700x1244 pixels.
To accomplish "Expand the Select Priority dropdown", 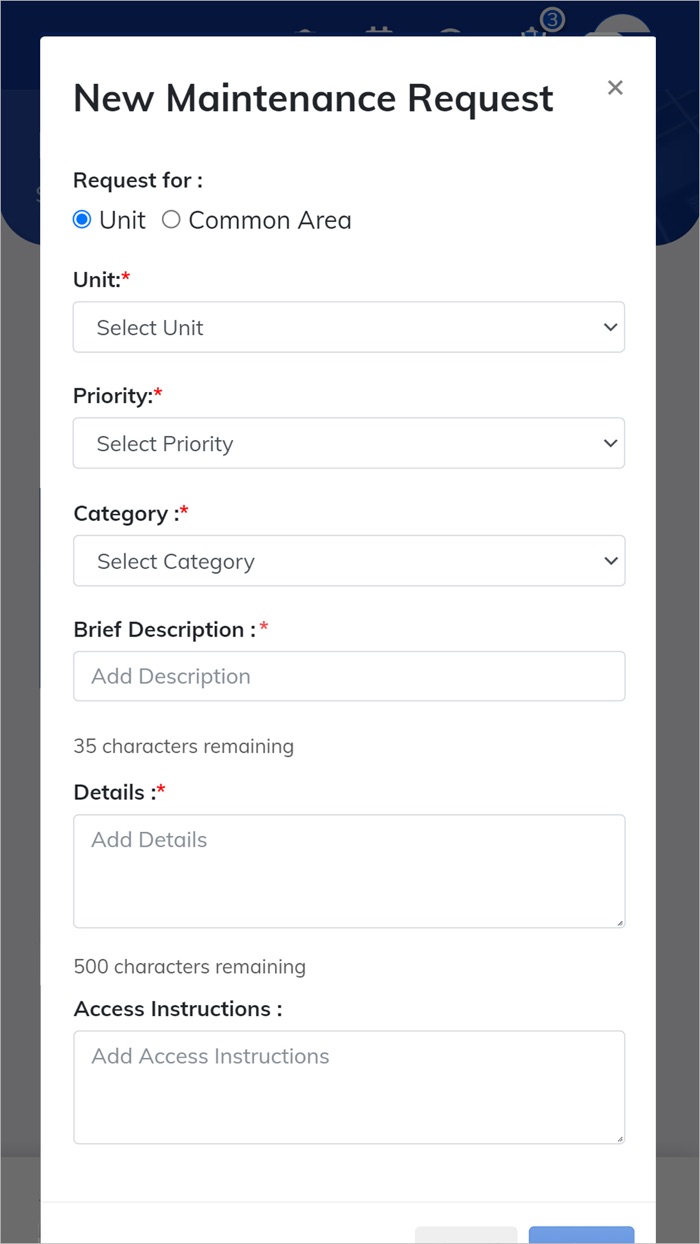I will [348, 443].
